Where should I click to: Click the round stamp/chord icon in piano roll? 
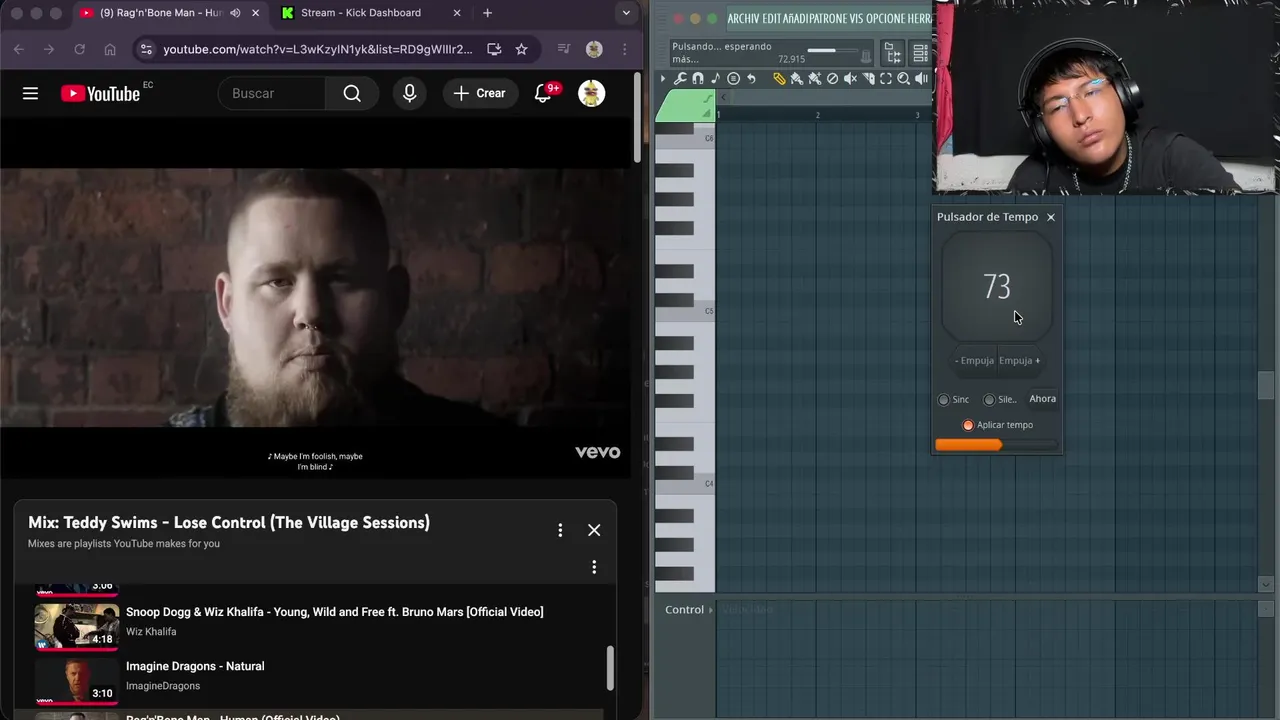point(733,78)
